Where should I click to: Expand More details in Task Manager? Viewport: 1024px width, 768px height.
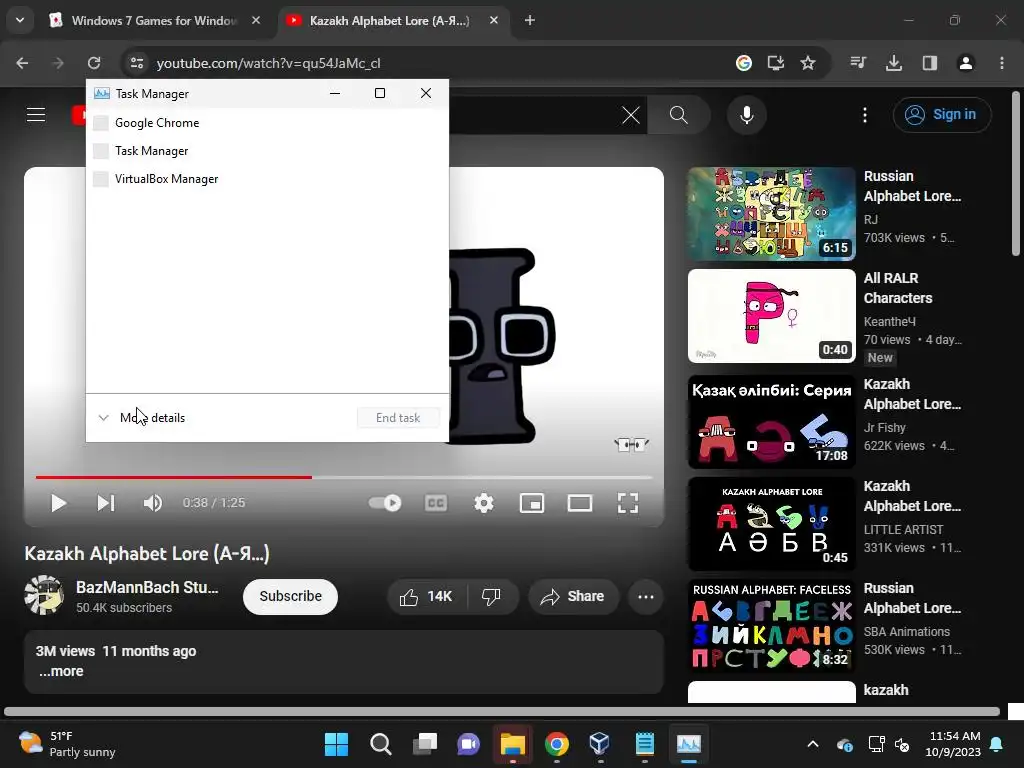pyautogui.click(x=142, y=418)
